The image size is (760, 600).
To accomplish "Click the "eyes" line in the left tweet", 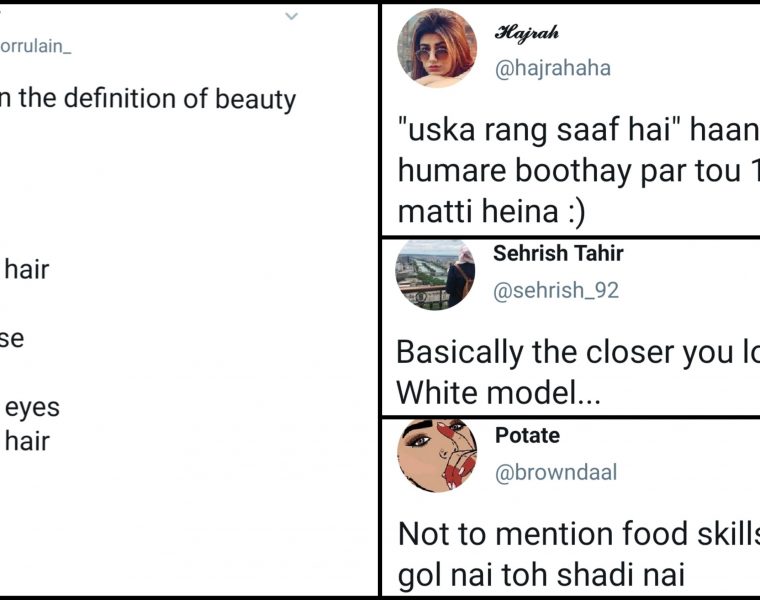I will click(32, 407).
